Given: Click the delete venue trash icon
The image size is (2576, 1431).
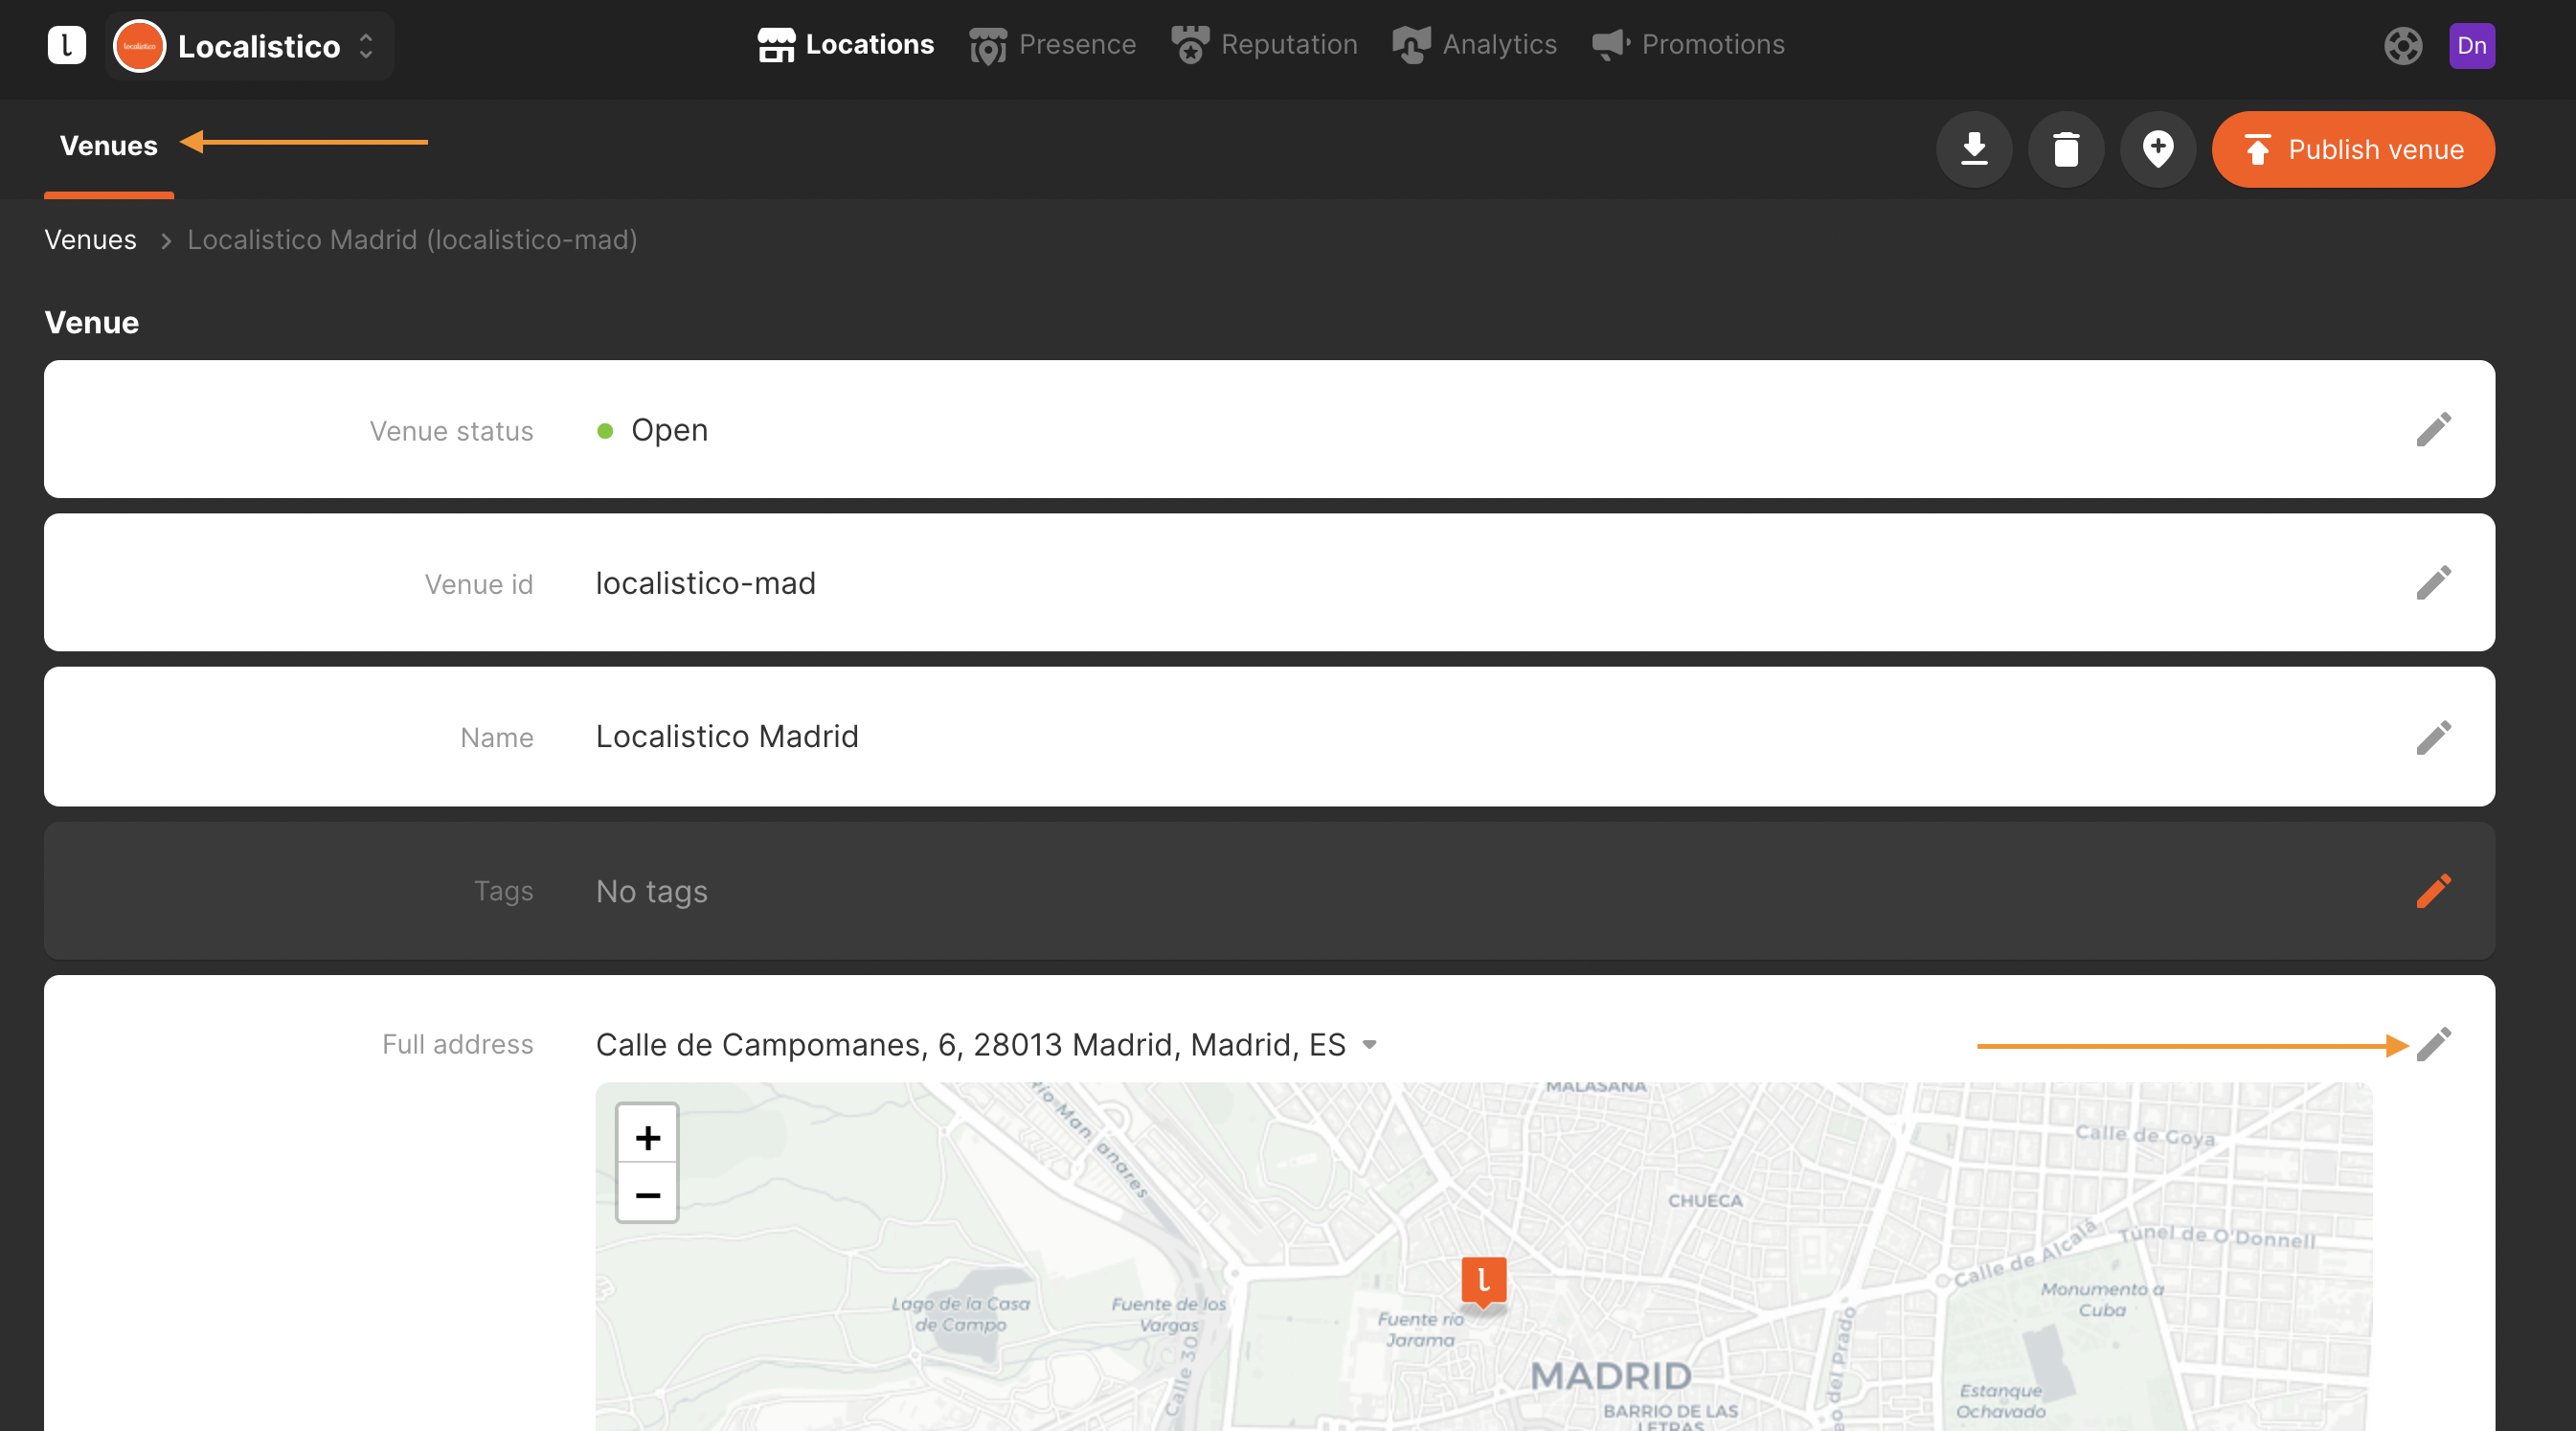Looking at the screenshot, I should (2066, 149).
